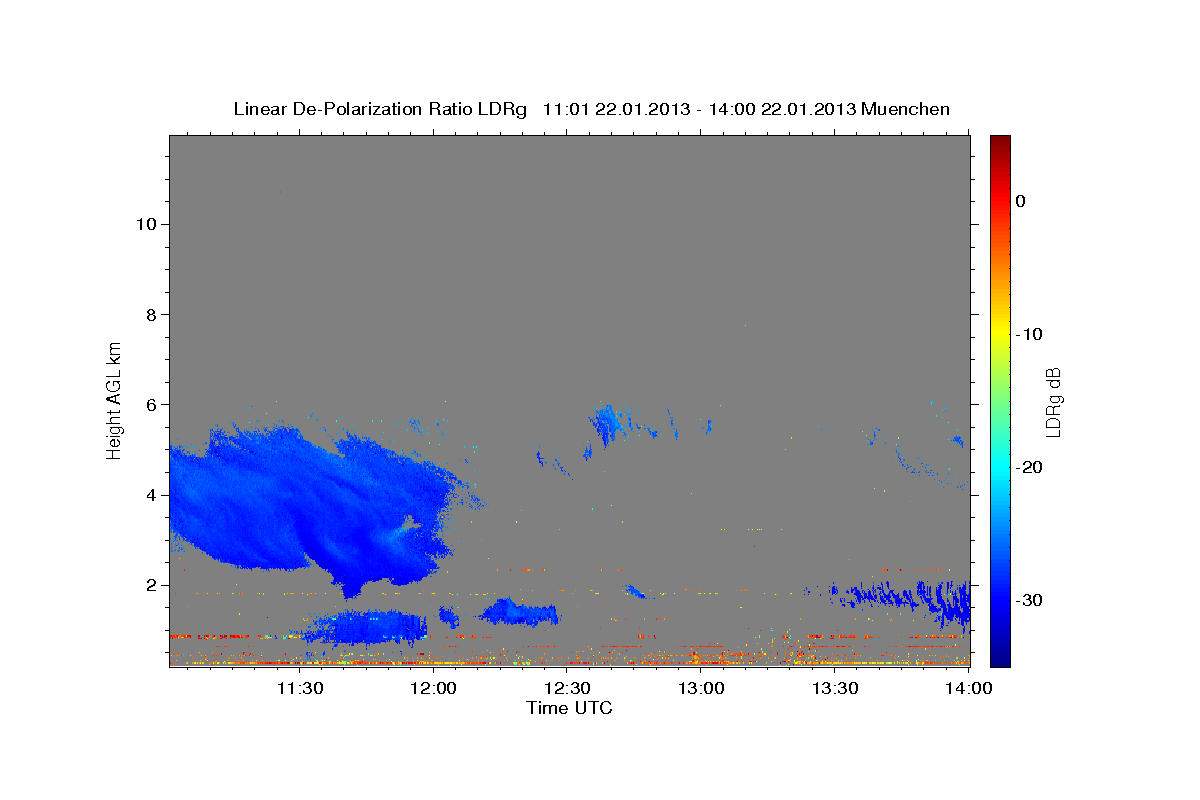
Task: Click the 'Time UTC' axis label
Action: pos(569,708)
